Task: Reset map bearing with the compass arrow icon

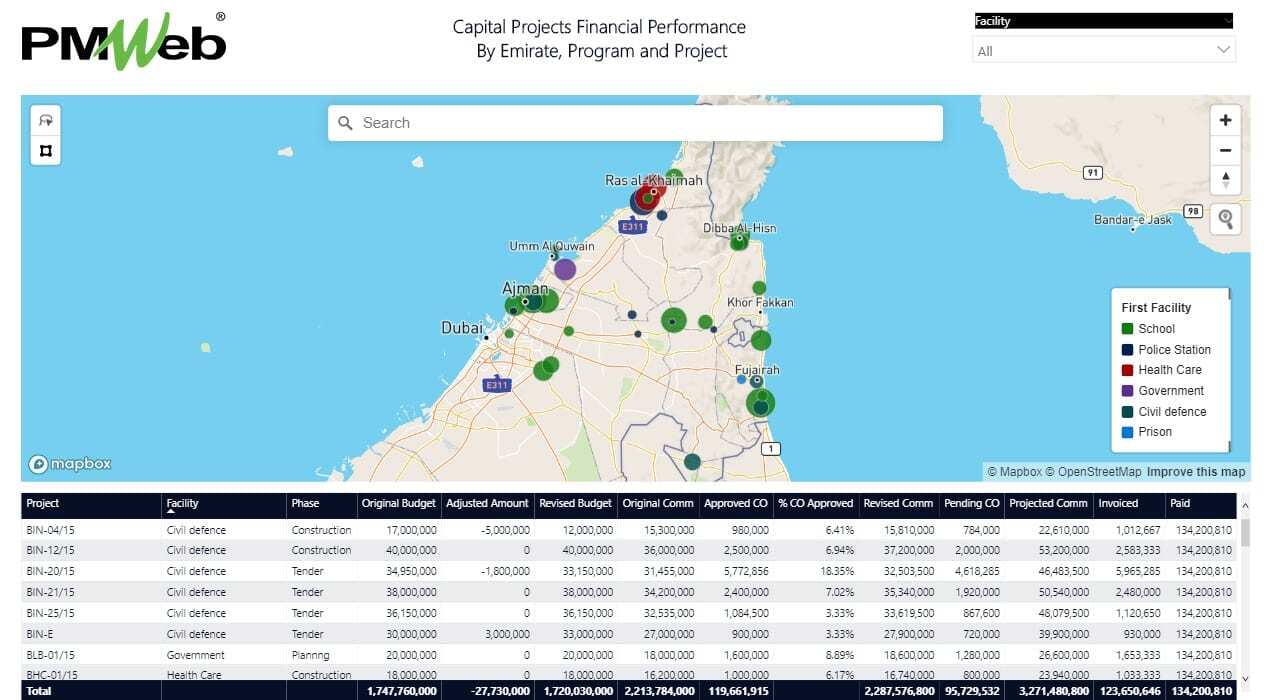Action: point(1225,181)
